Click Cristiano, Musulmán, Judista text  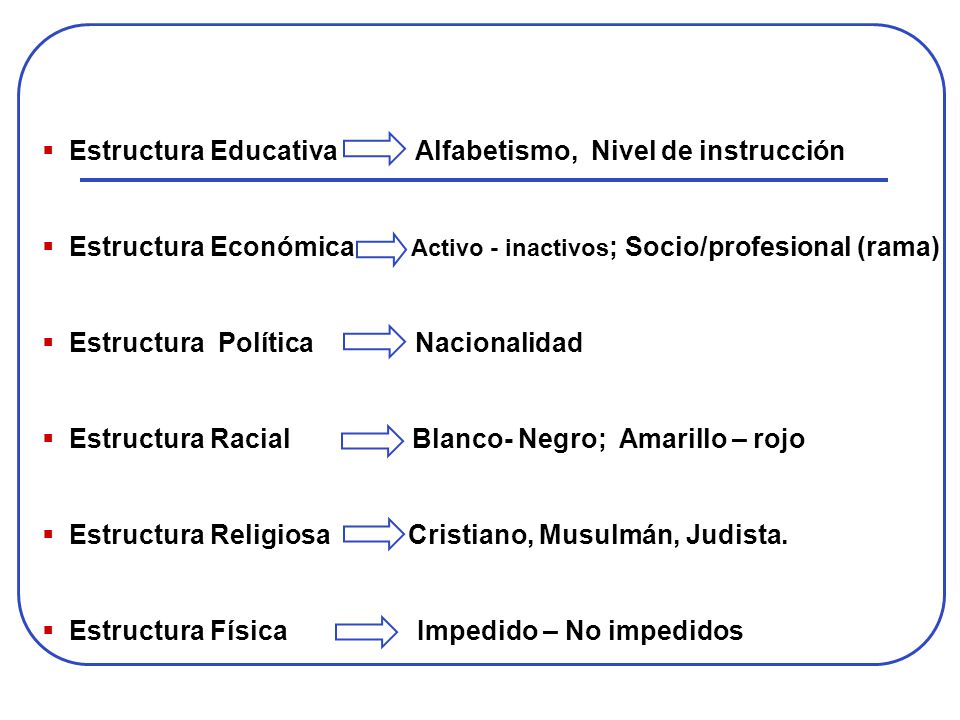pos(596,534)
